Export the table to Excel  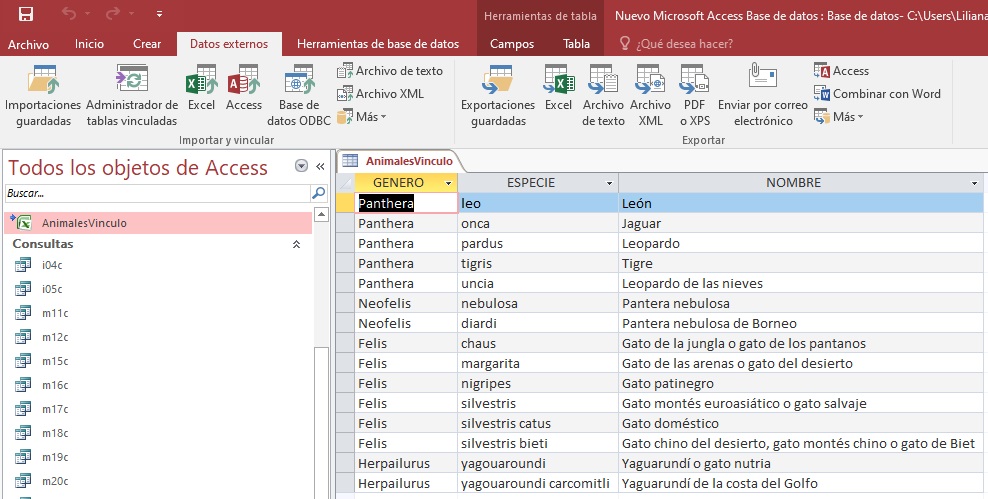point(558,88)
